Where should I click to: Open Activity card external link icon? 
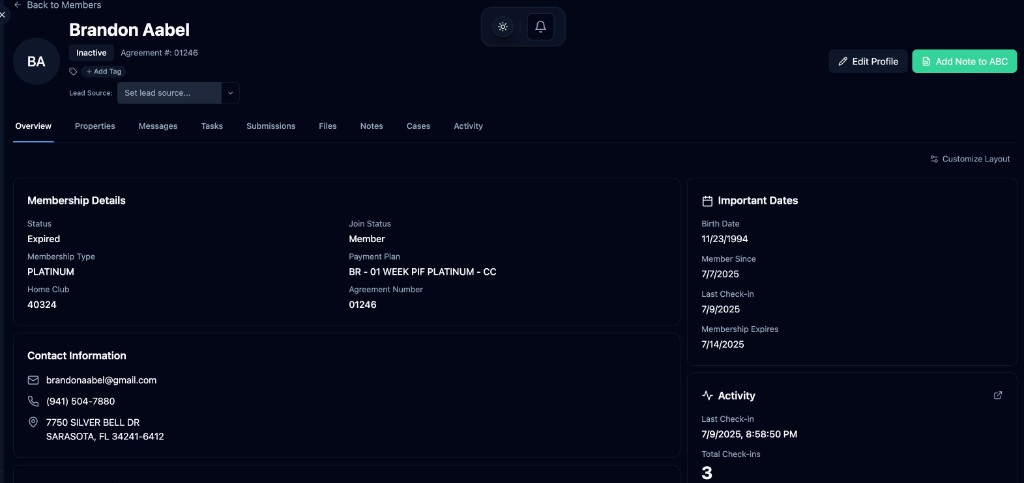[998, 395]
